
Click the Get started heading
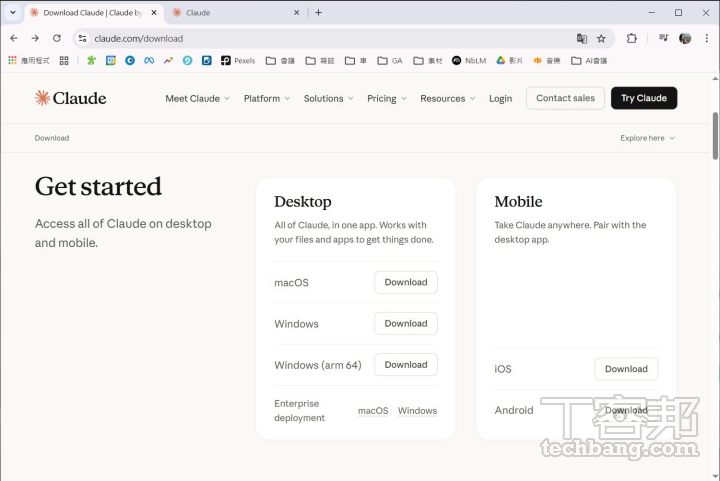[98, 187]
